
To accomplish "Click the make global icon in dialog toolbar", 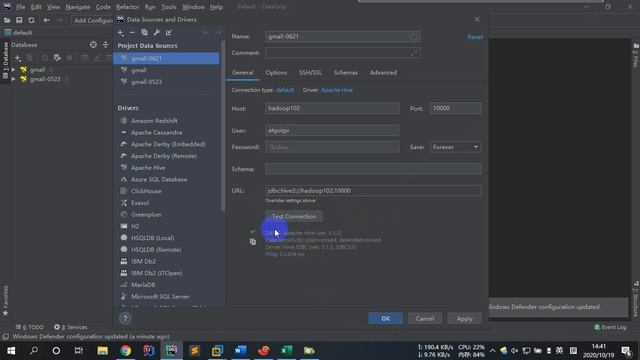I will [x=169, y=32].
